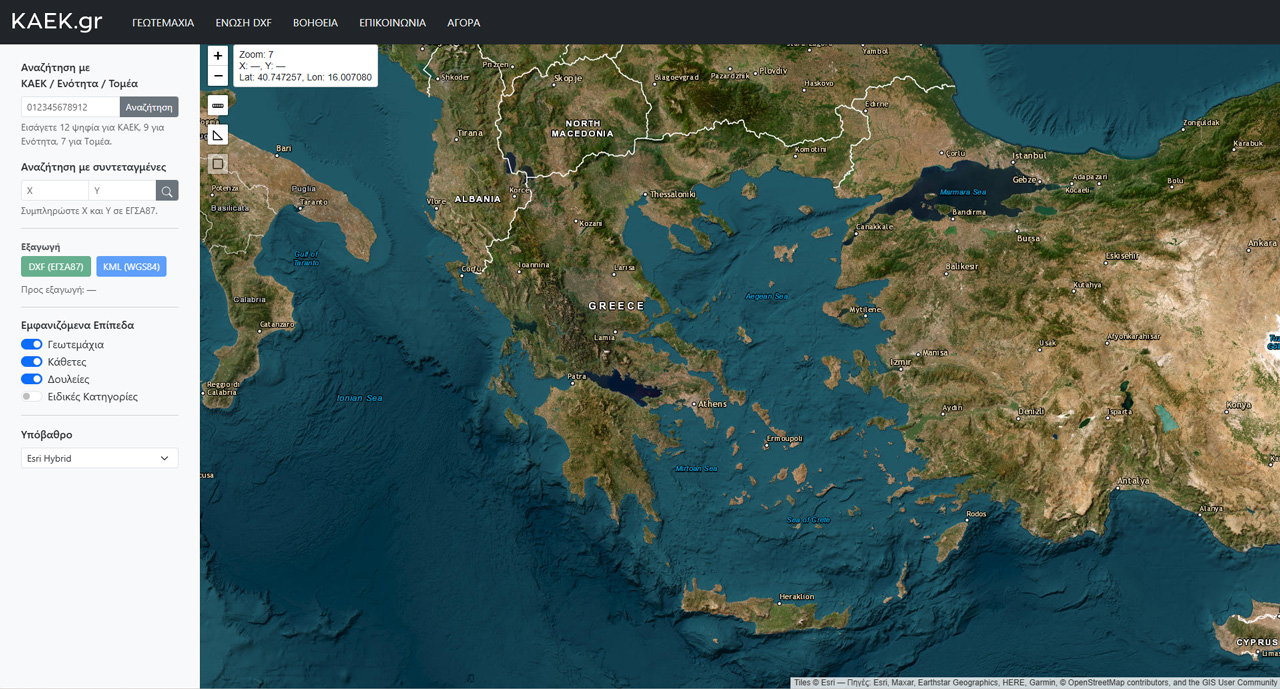This screenshot has width=1280, height=689.
Task: Disable the Γεωτεμάχια layer toggle
Action: [30, 344]
